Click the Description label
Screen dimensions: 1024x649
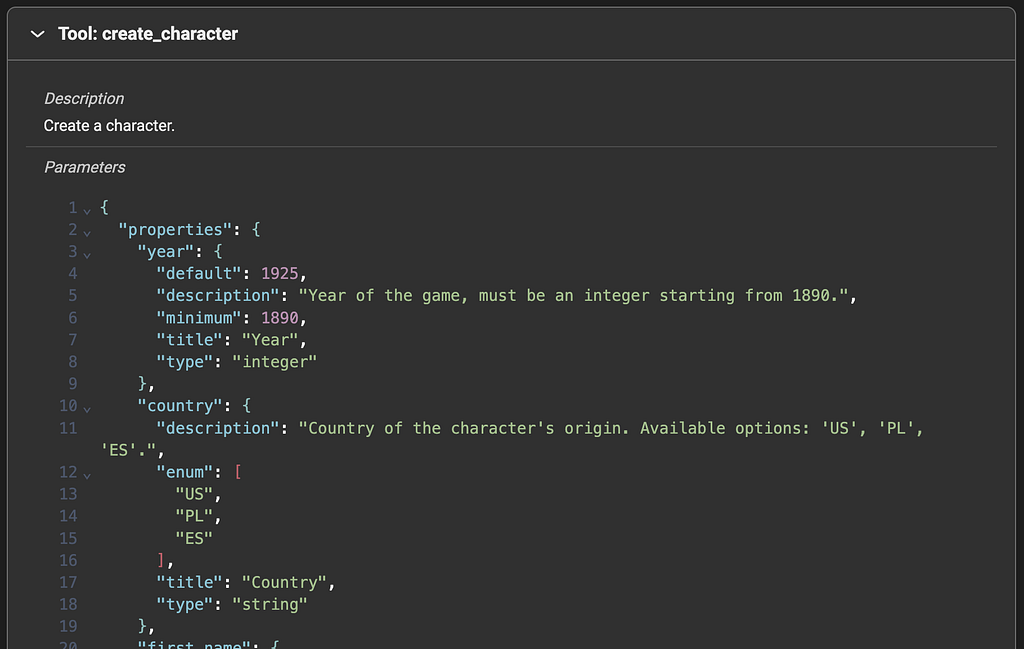[x=84, y=99]
